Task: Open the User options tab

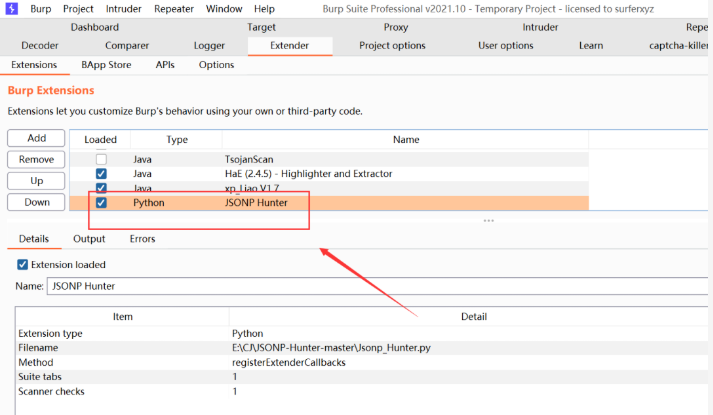Action: point(506,45)
